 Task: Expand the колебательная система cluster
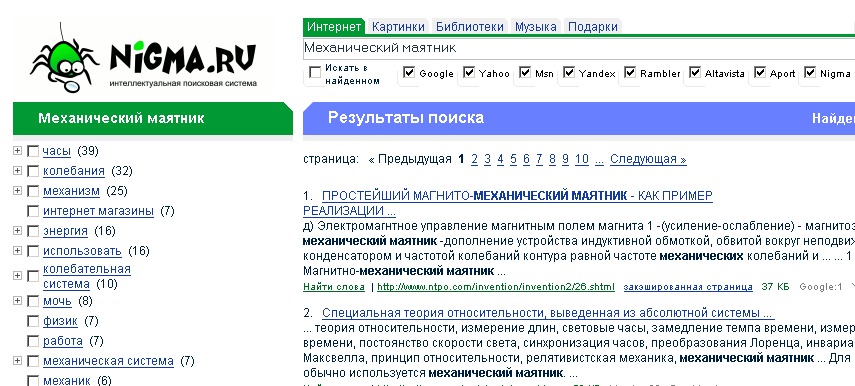(x=17, y=275)
